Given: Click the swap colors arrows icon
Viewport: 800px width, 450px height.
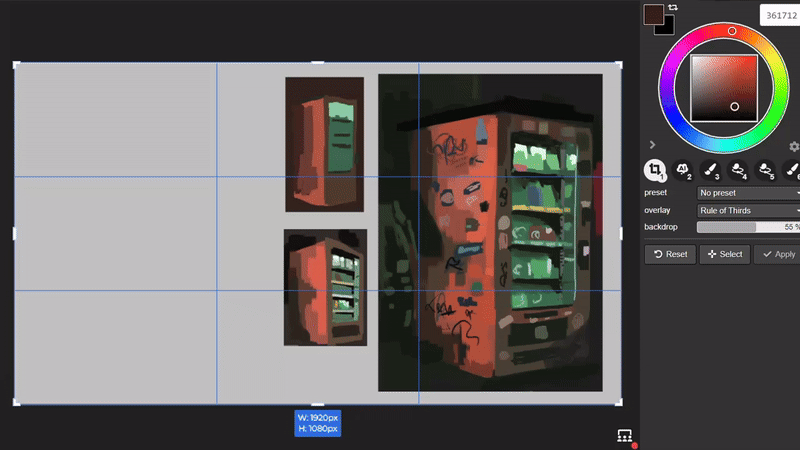Looking at the screenshot, I should point(673,8).
